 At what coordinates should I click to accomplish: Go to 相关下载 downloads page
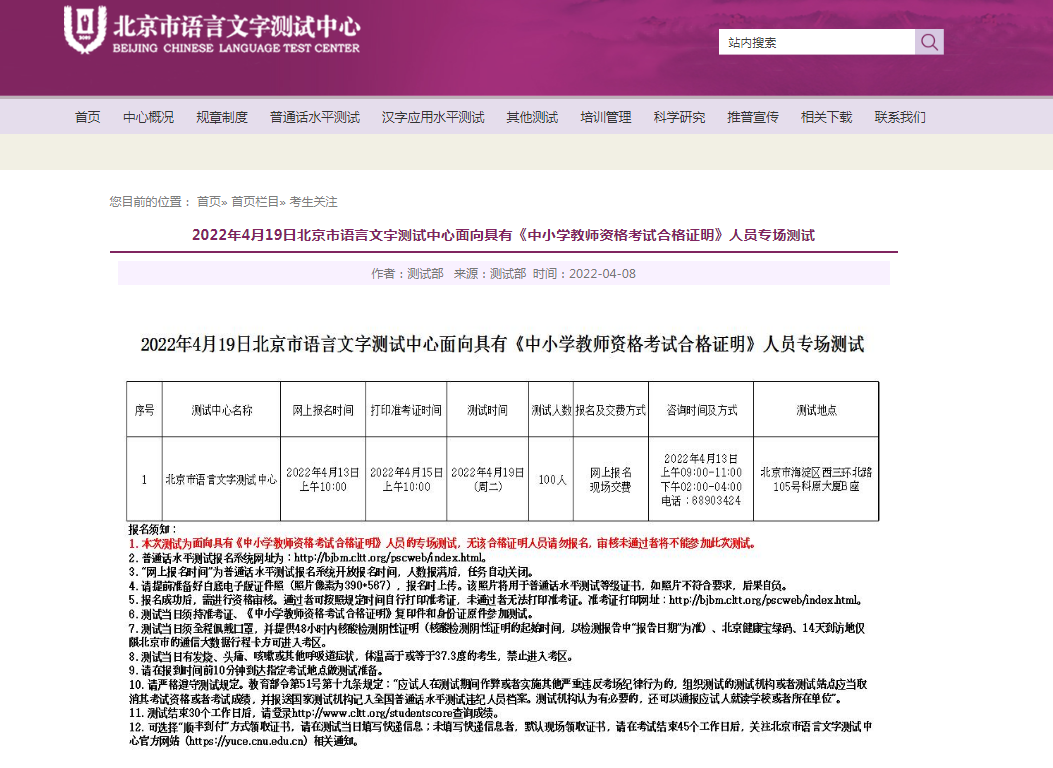pyautogui.click(x=826, y=117)
